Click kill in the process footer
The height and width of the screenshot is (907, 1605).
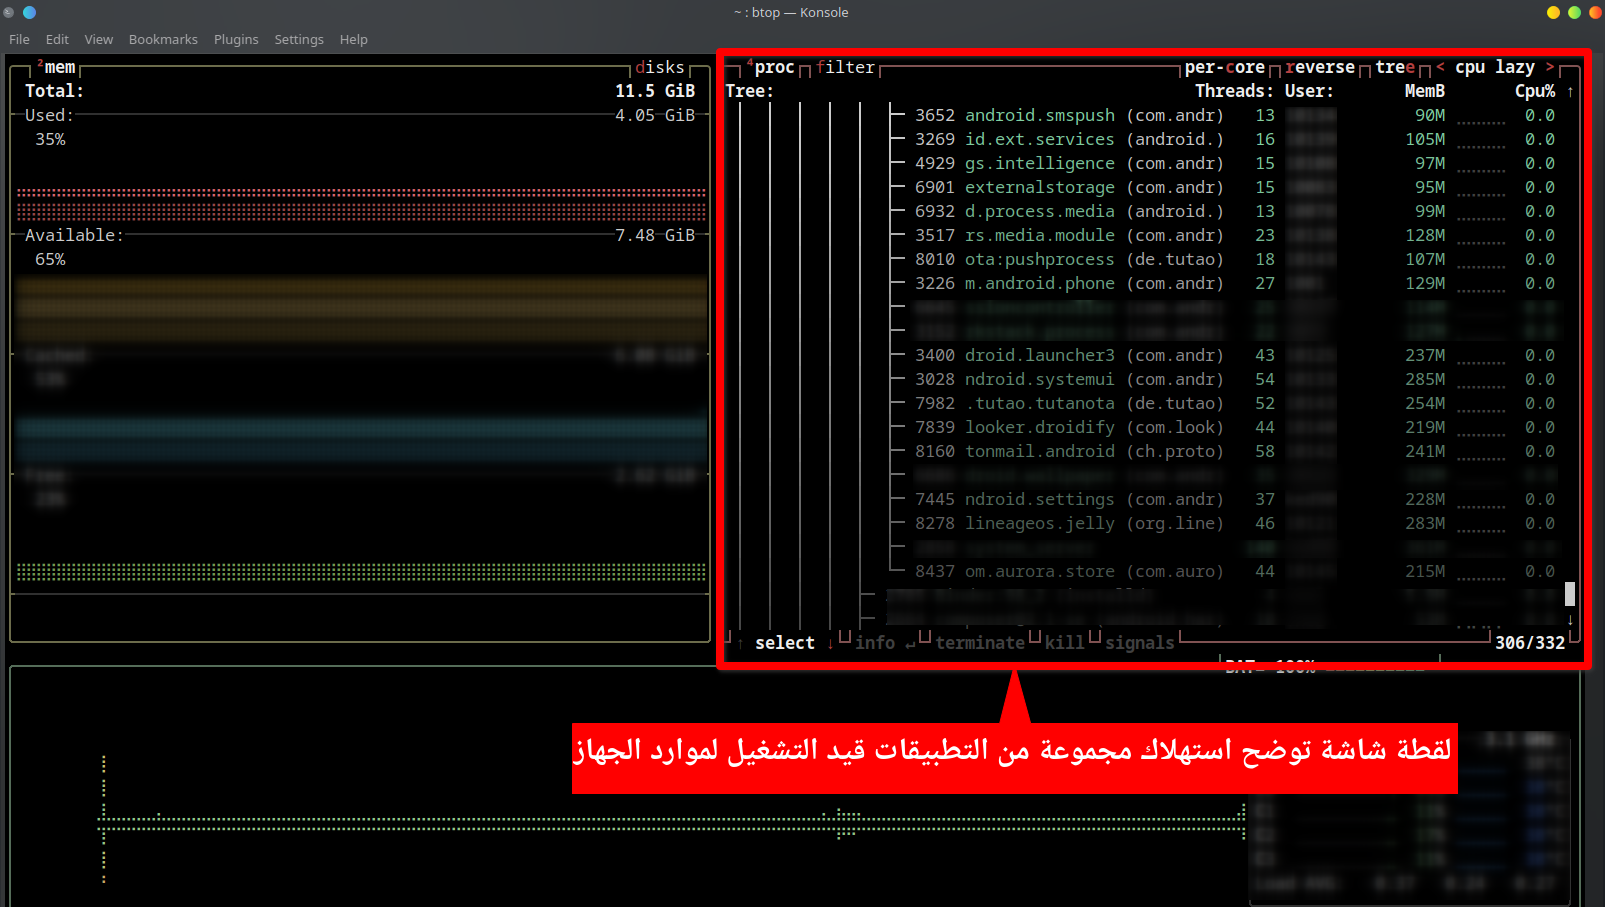pyautogui.click(x=1064, y=643)
